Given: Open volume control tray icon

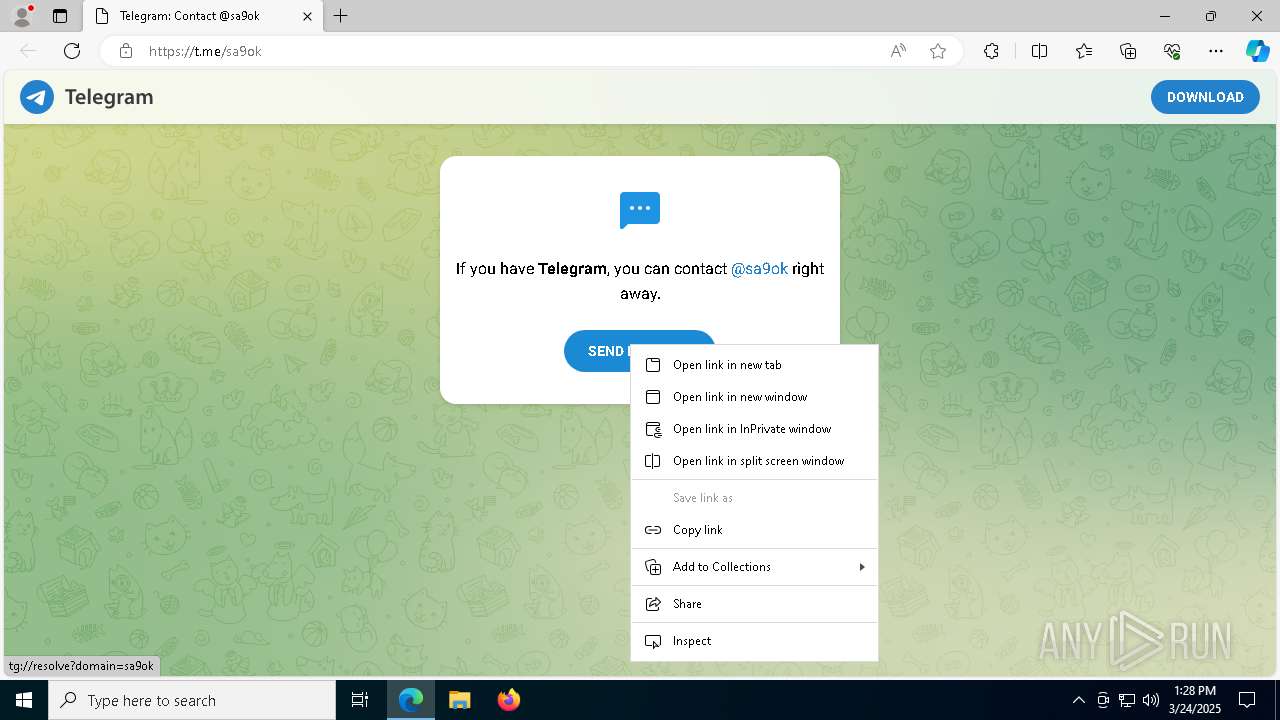Looking at the screenshot, I should pos(1151,700).
